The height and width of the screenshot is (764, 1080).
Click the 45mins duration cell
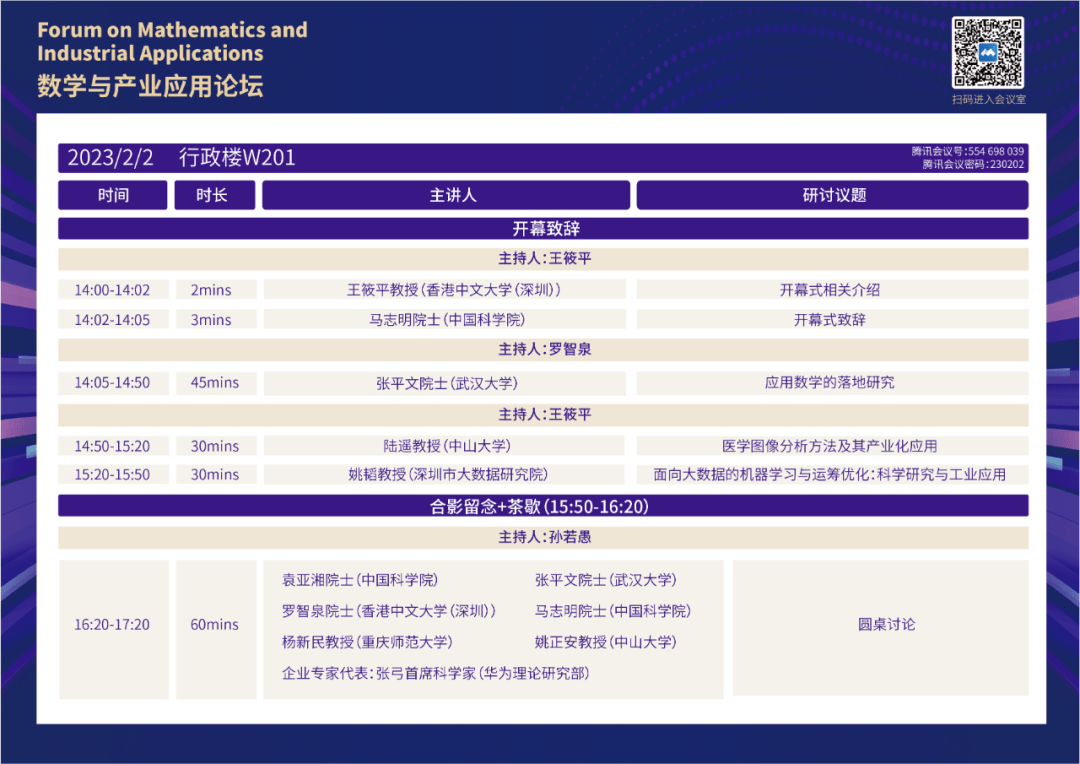point(216,383)
